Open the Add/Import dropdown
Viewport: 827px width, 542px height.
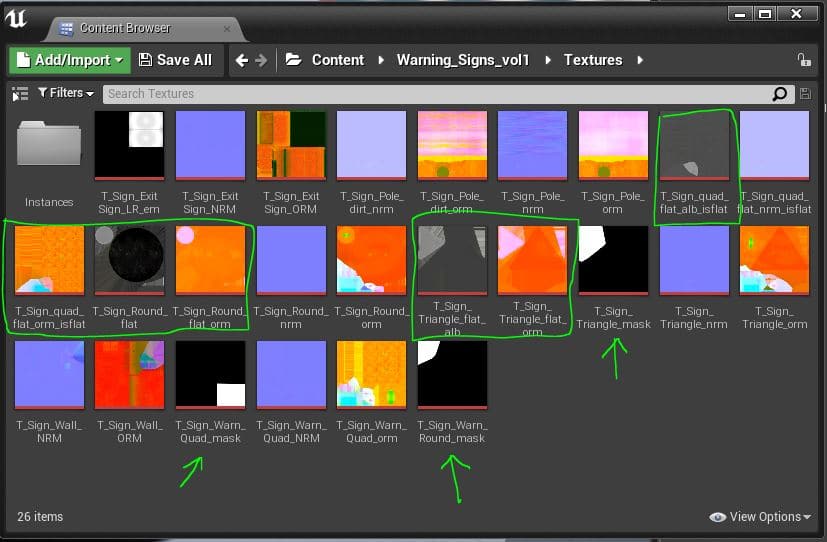point(69,60)
